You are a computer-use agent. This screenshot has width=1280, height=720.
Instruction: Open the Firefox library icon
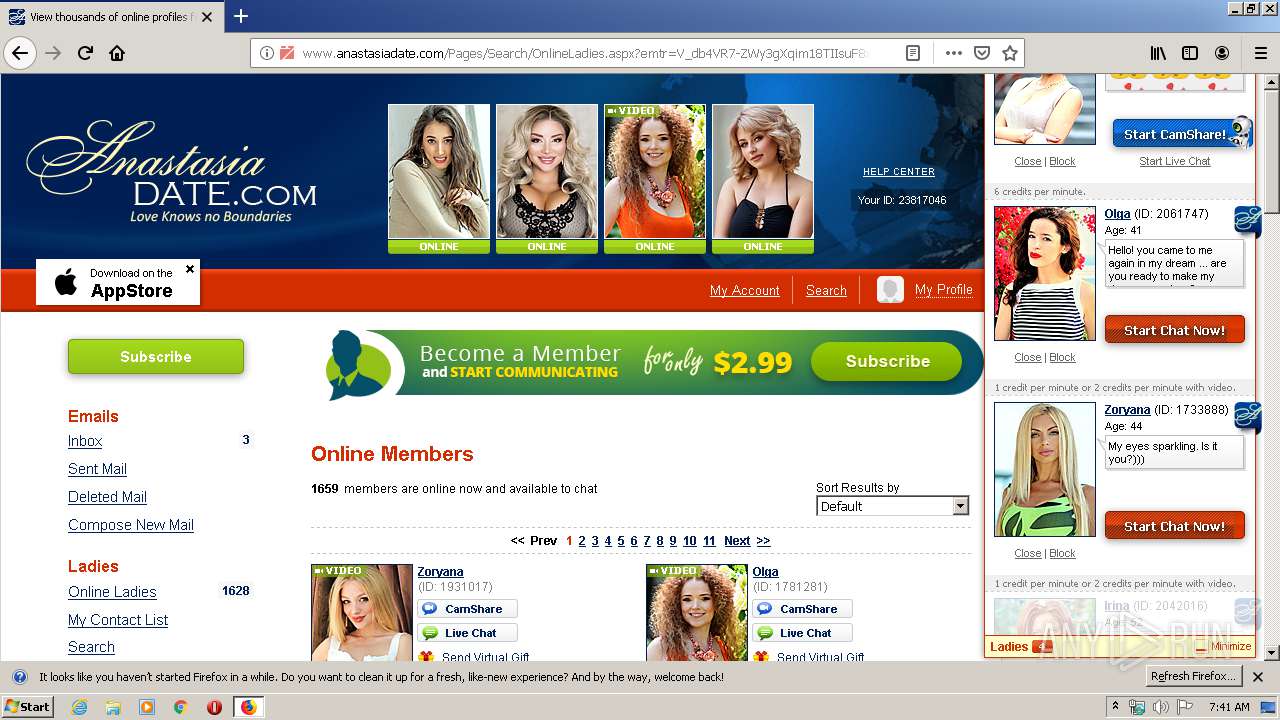pos(1158,53)
